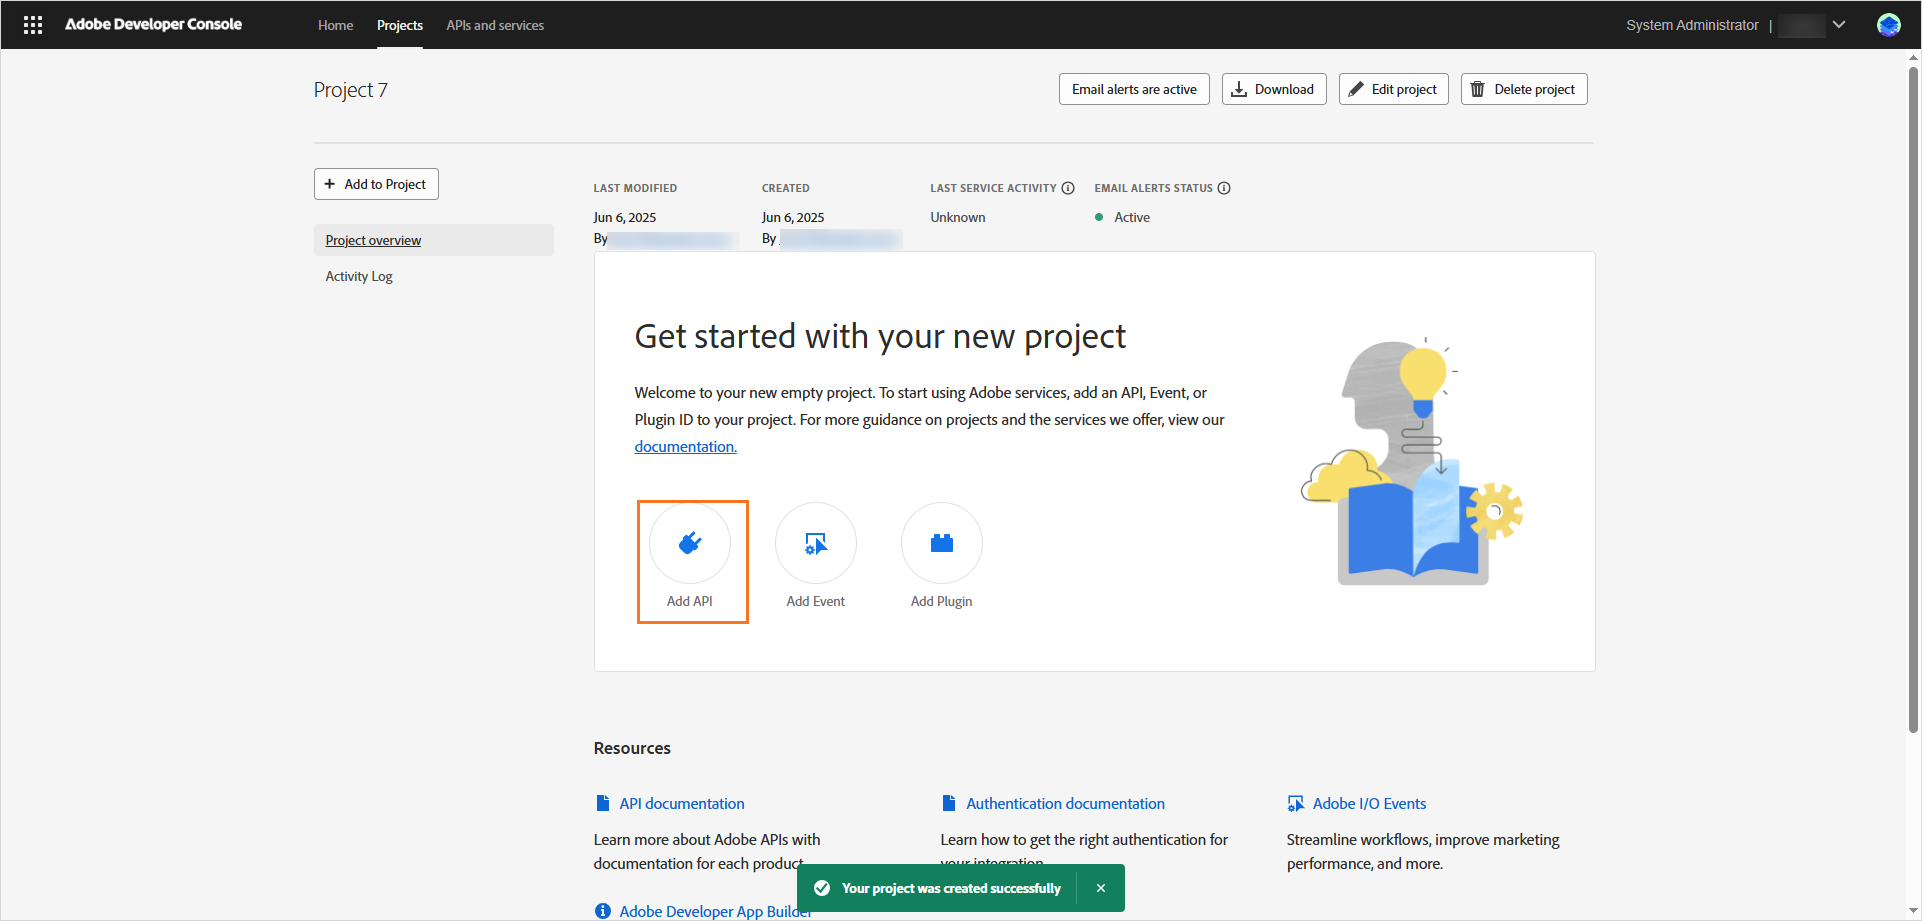Click the page vertical scrollbar
Image resolution: width=1922 pixels, height=921 pixels.
[1913, 398]
